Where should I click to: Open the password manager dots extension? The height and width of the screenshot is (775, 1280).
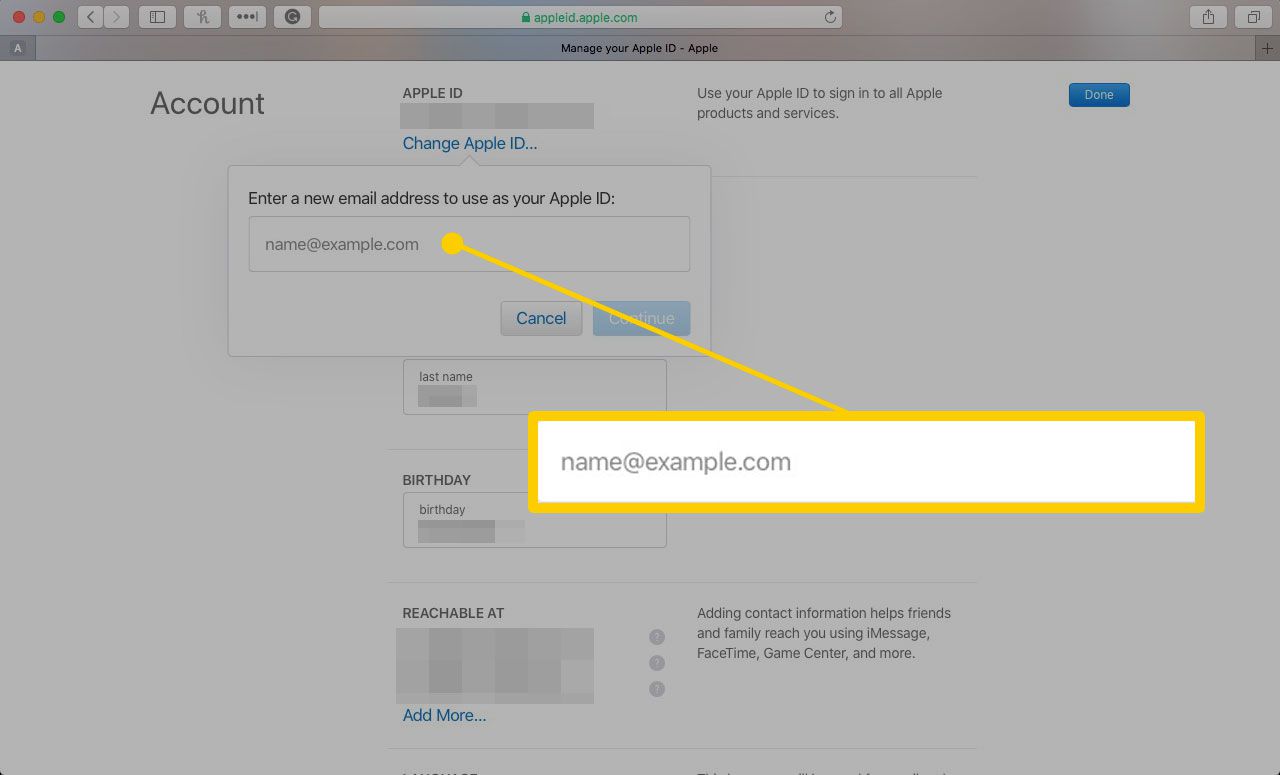[x=247, y=17]
